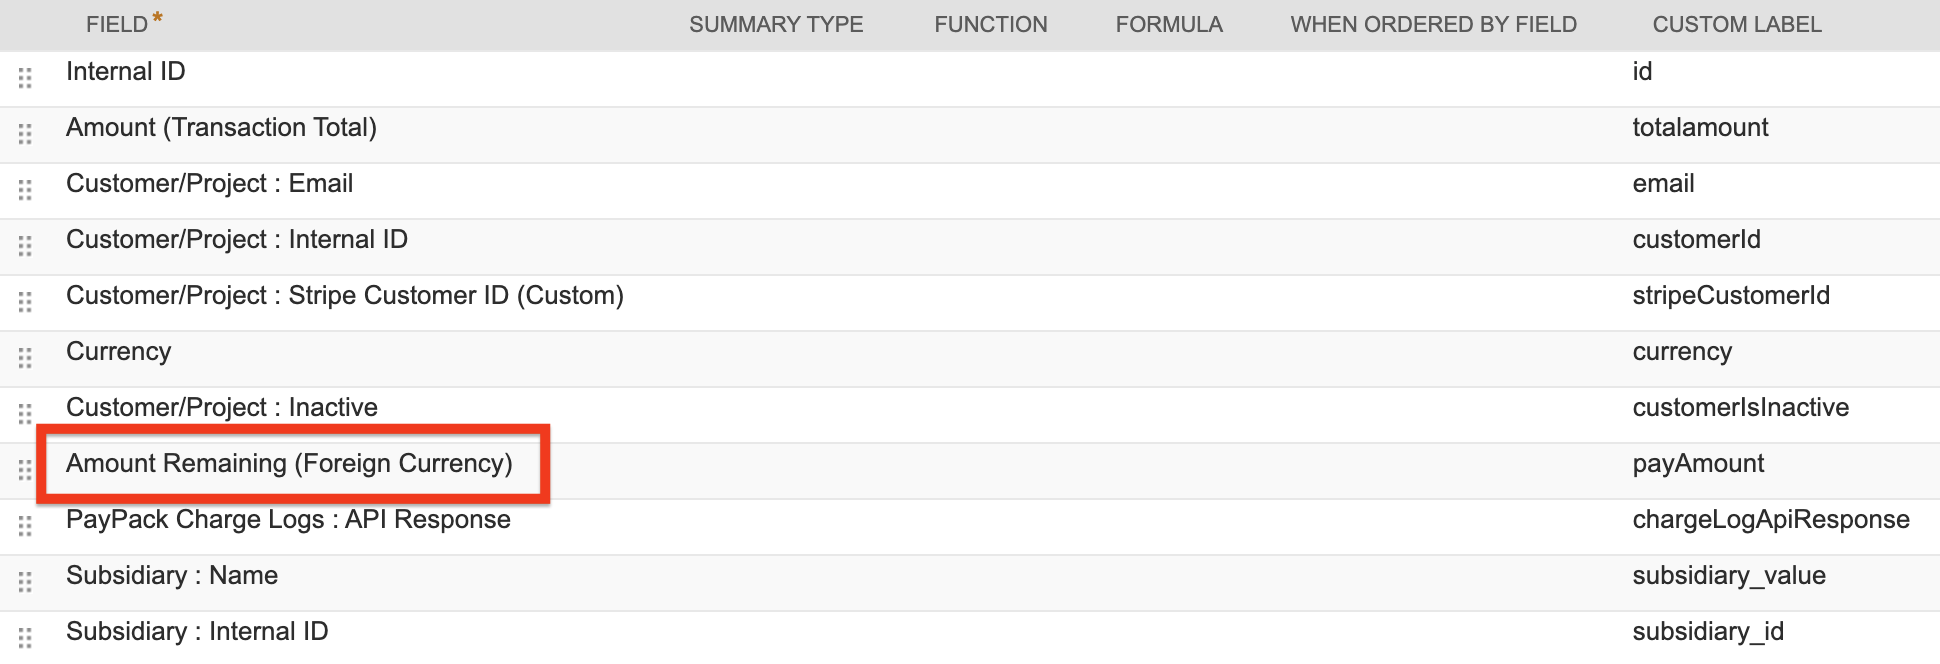This screenshot has width=1940, height=664.
Task: Click drag handle for Subsidiary : Internal ID
Action: [25, 638]
